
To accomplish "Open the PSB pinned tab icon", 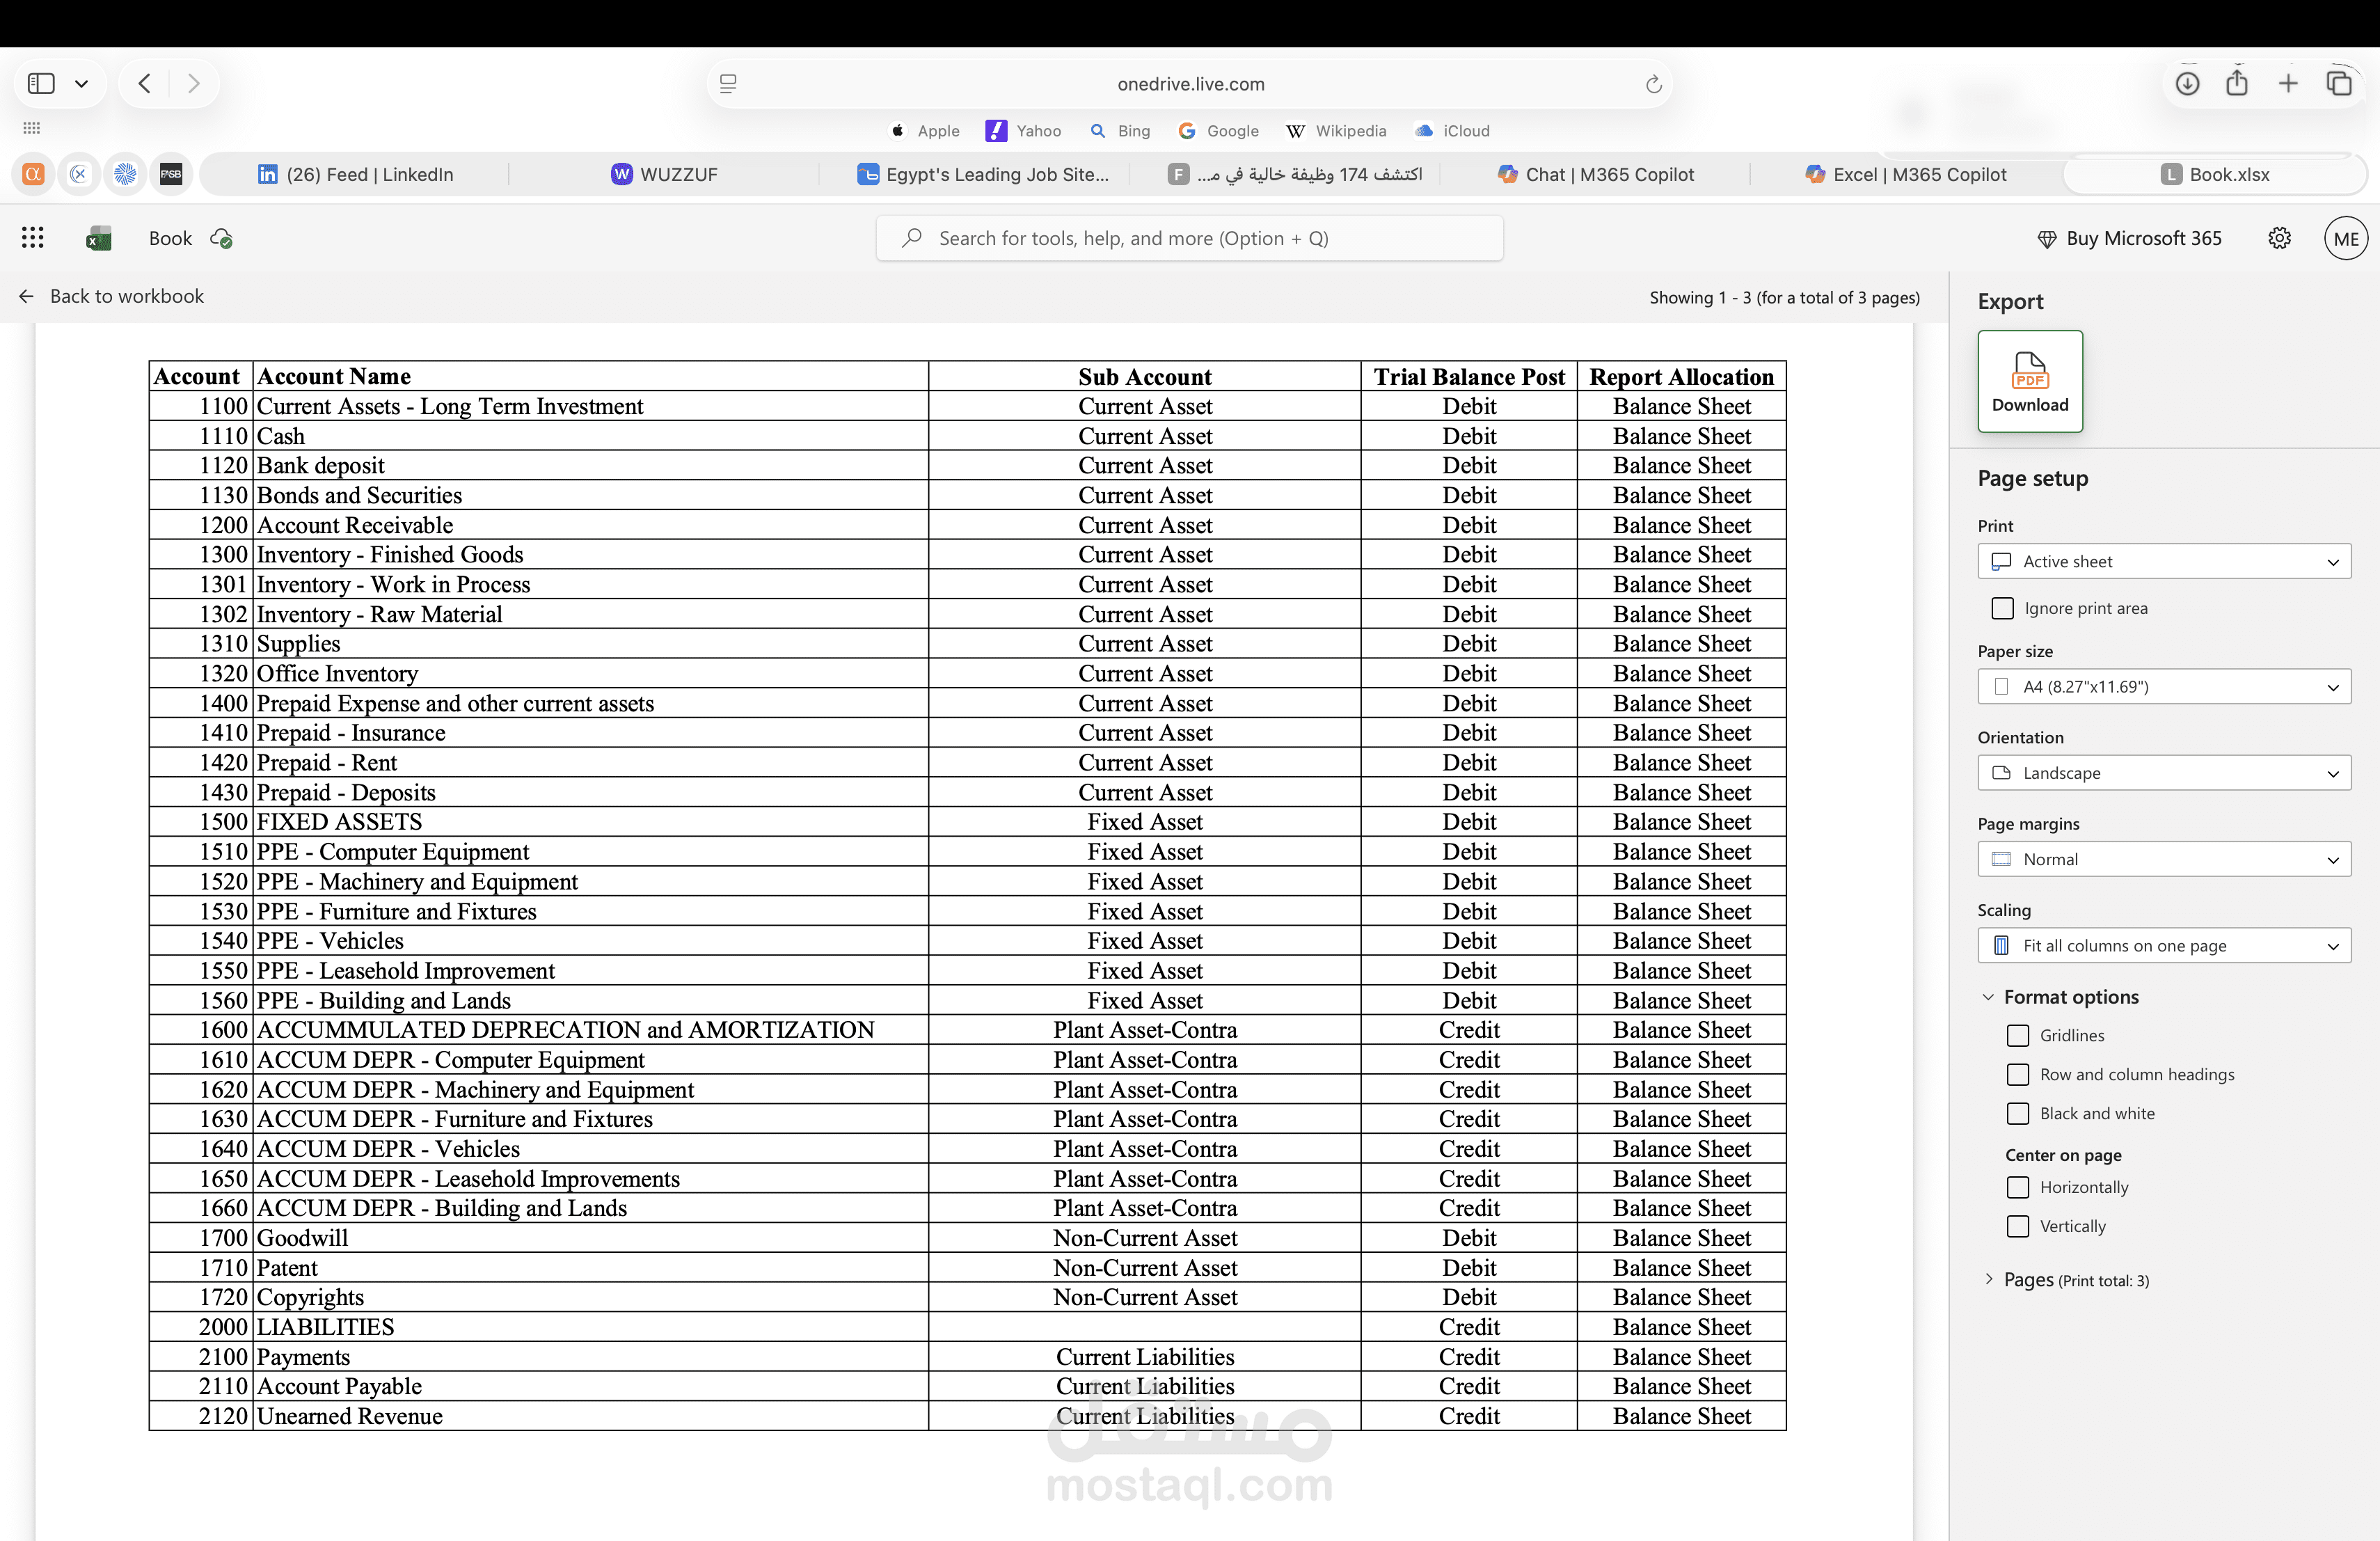I will pyautogui.click(x=171, y=174).
